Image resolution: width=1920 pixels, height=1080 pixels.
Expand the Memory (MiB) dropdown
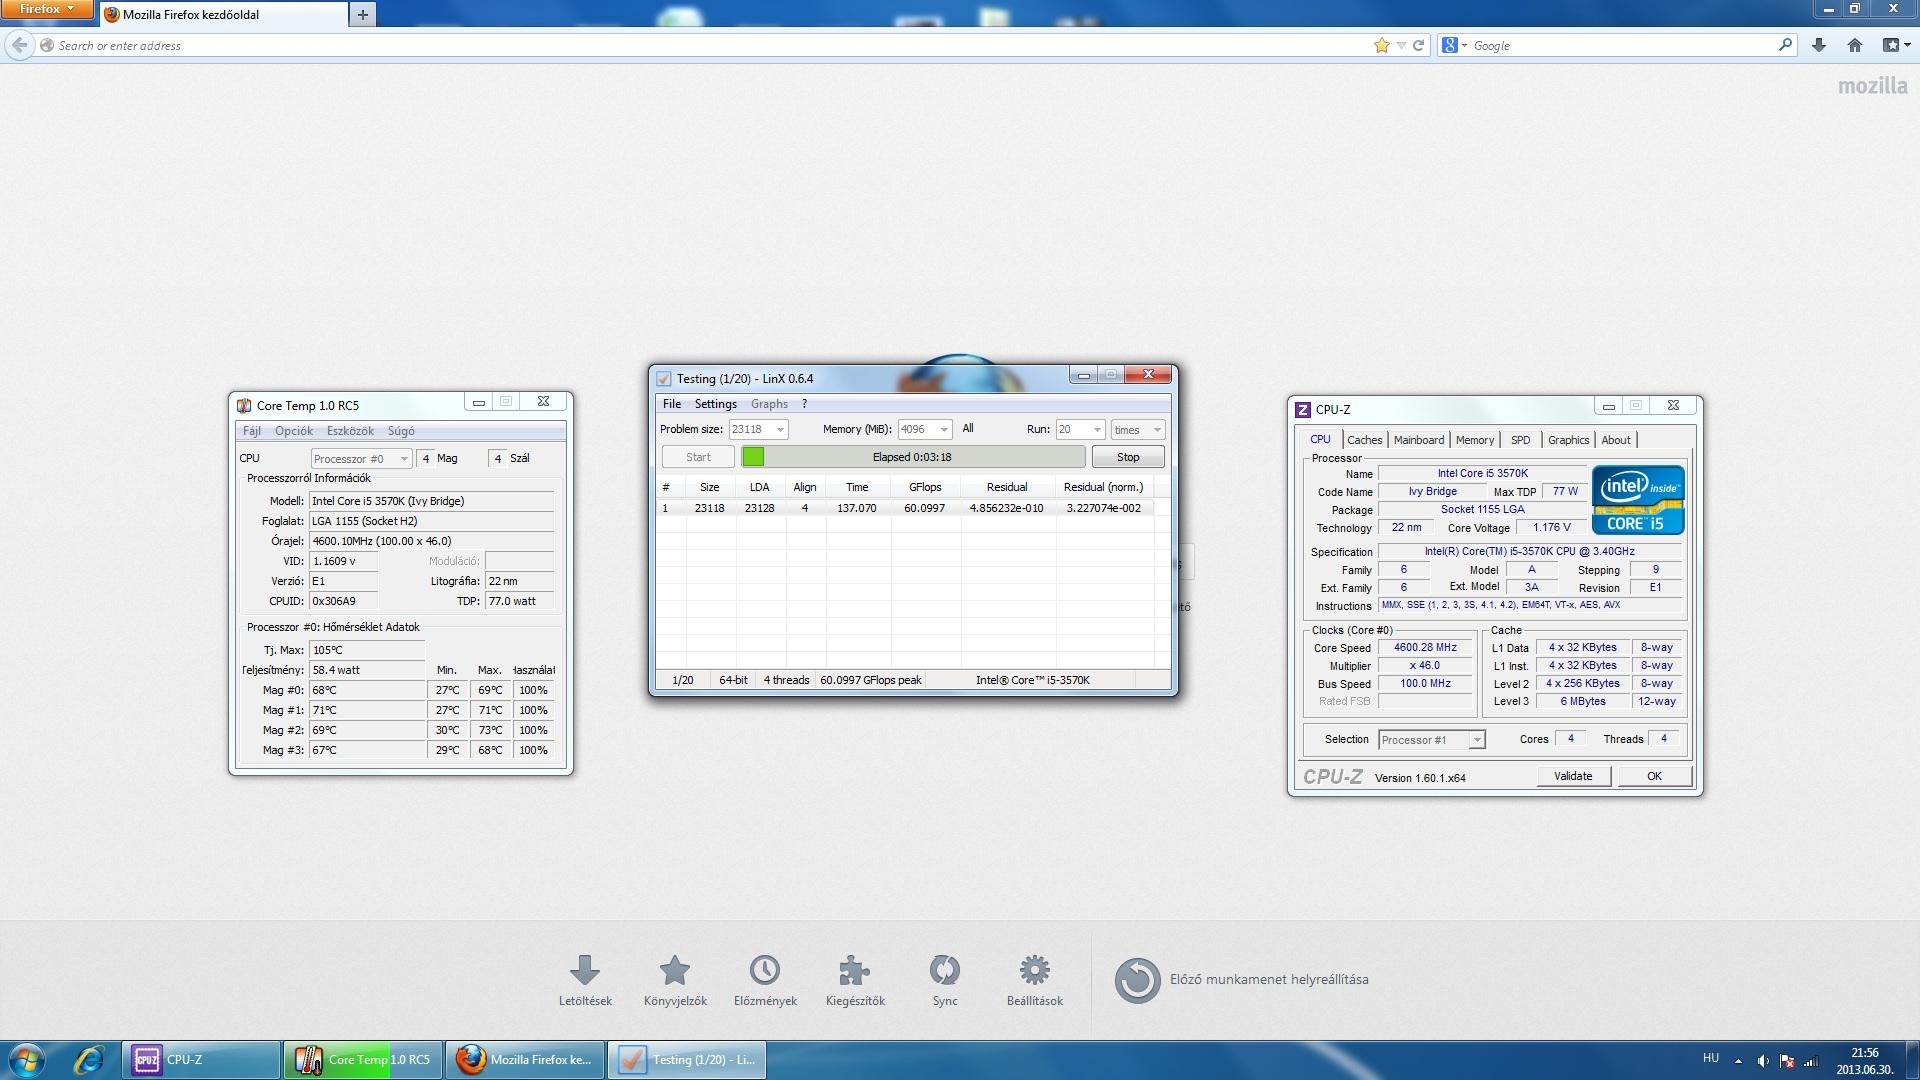[943, 430]
